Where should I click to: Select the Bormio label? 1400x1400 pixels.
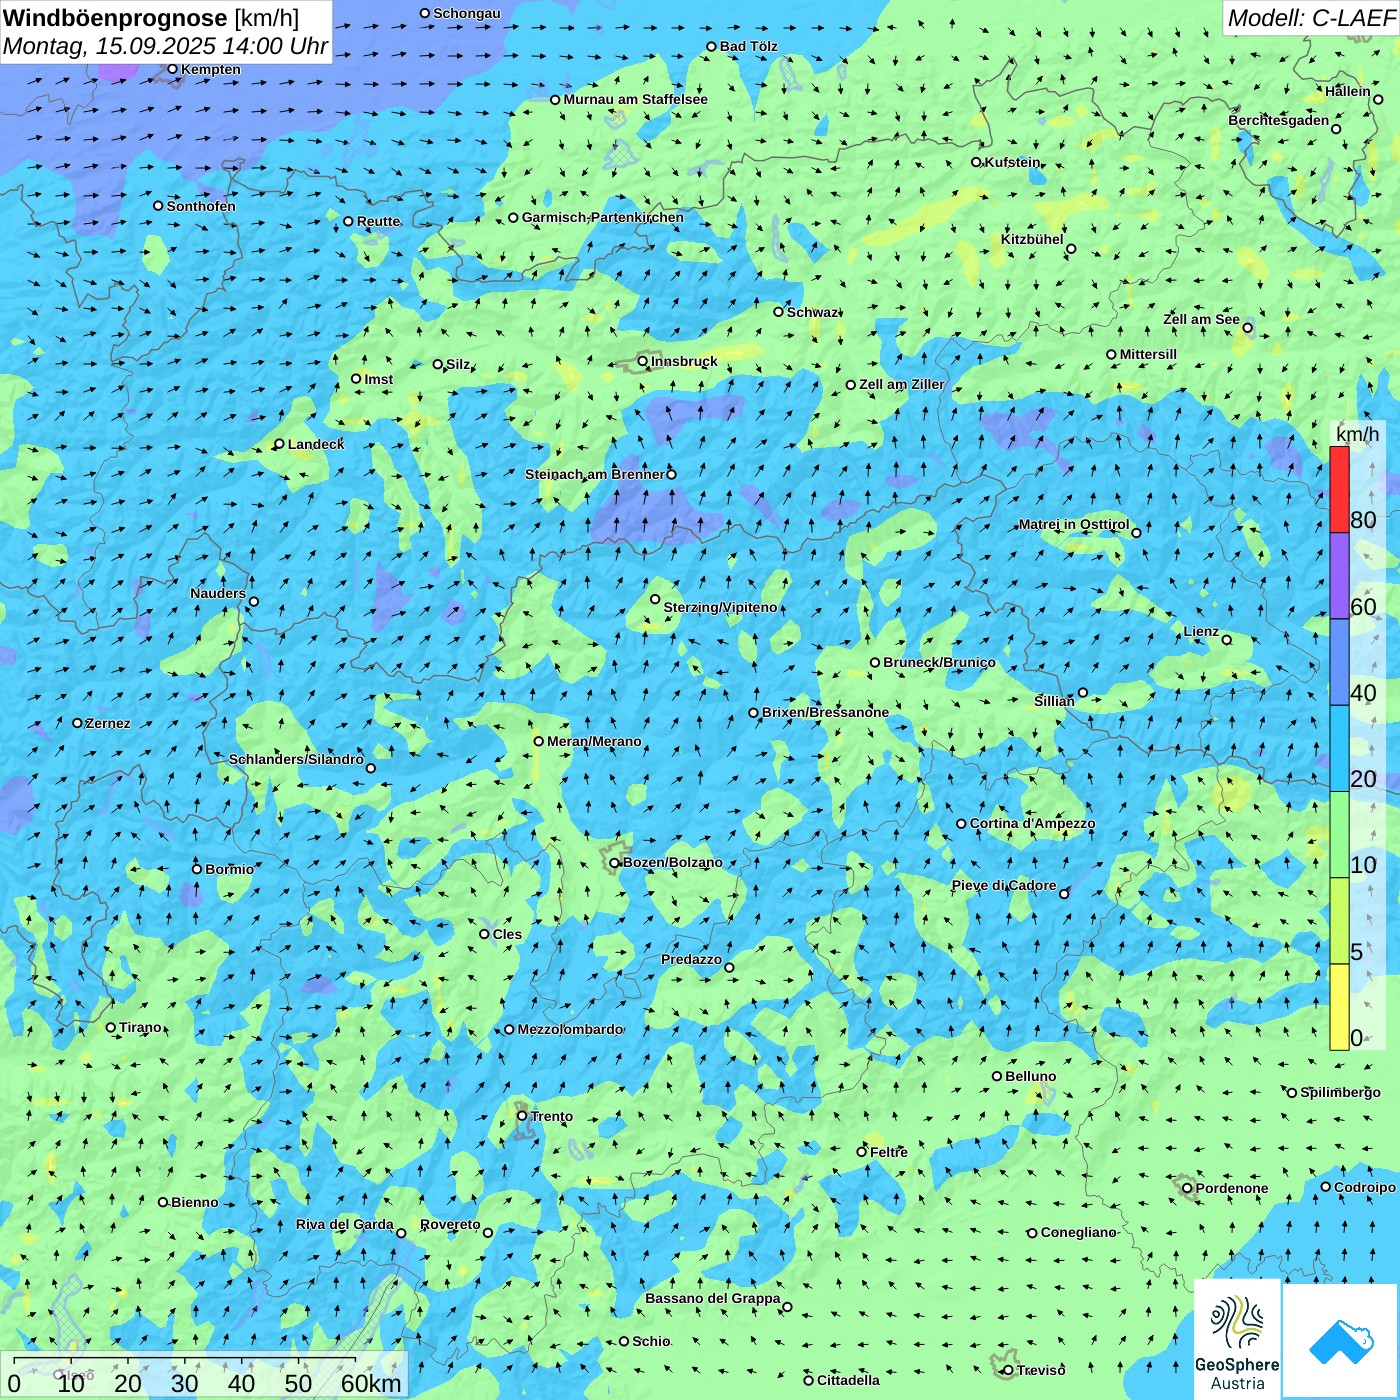pos(229,869)
